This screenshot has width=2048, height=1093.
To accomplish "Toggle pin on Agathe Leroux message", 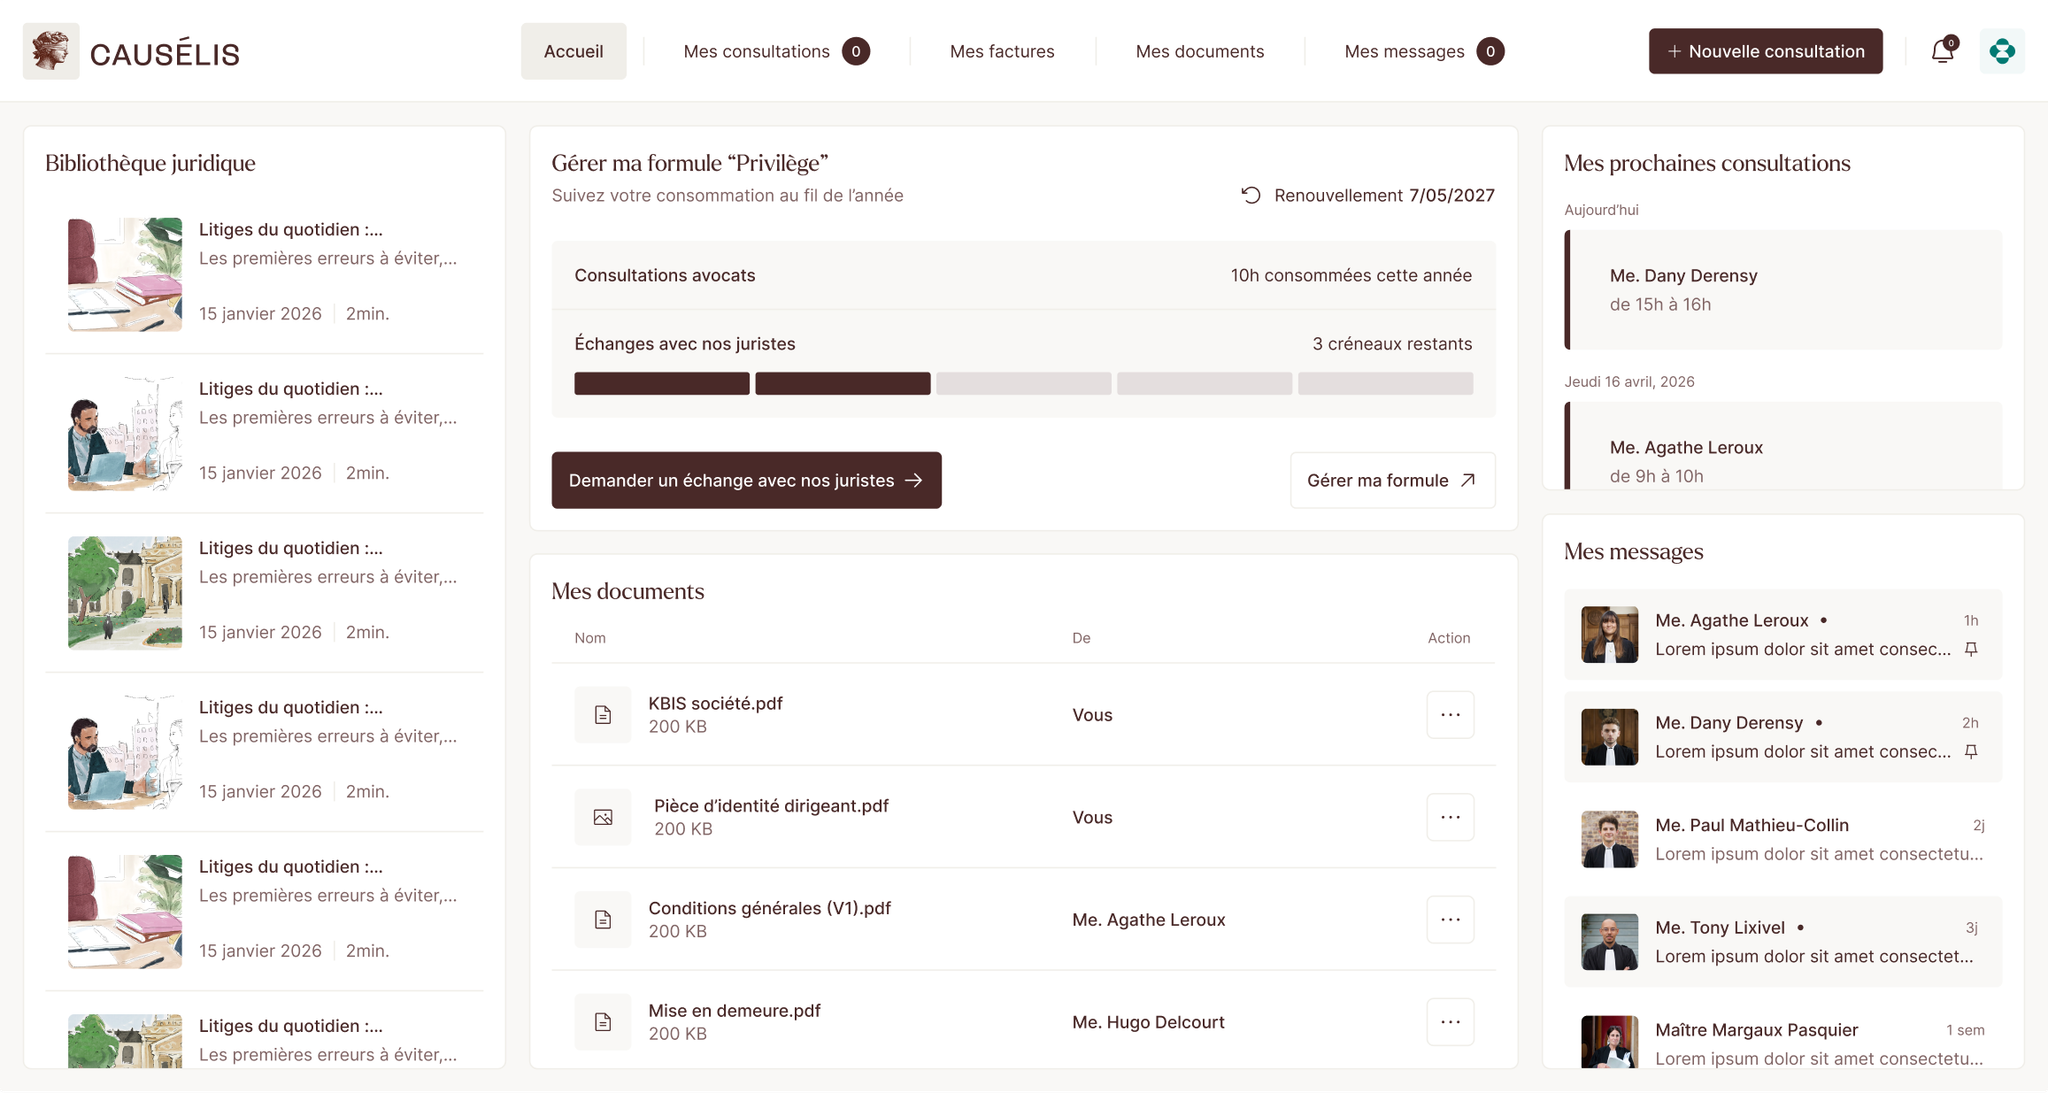I will [1971, 649].
